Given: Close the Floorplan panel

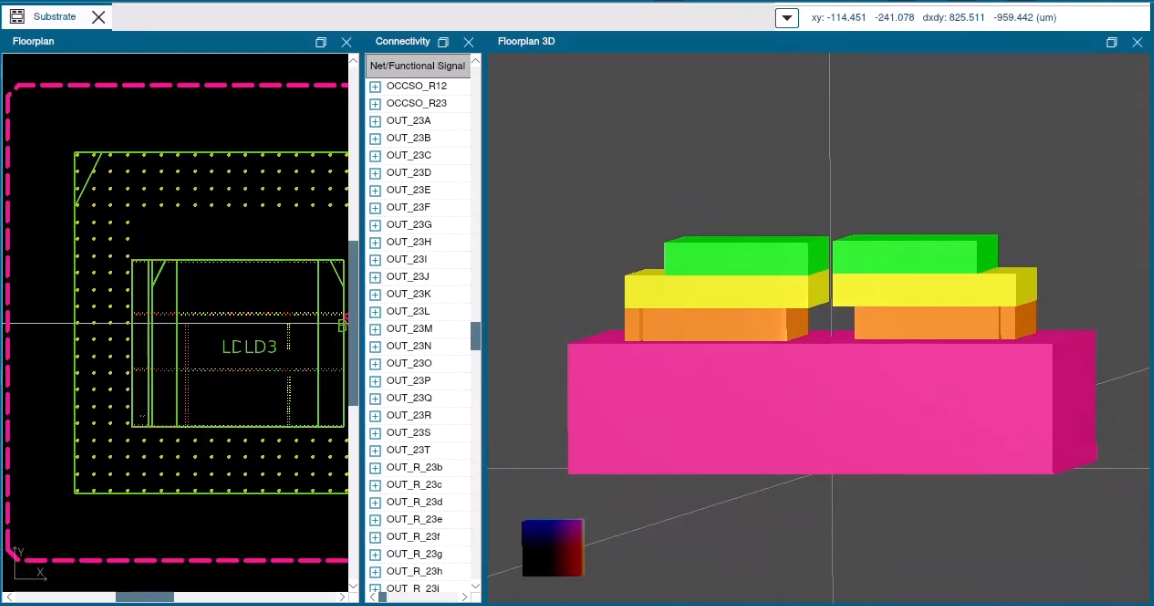Looking at the screenshot, I should 346,42.
